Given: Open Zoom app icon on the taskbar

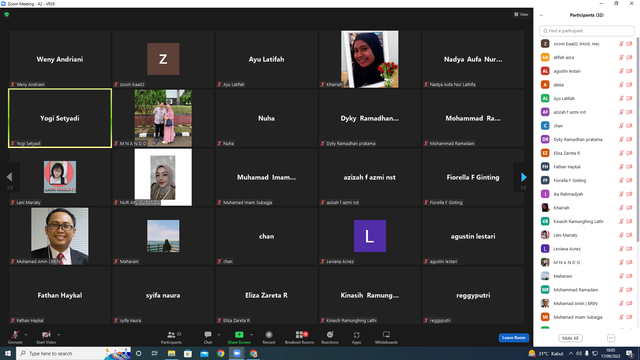Looking at the screenshot, I should [x=237, y=353].
